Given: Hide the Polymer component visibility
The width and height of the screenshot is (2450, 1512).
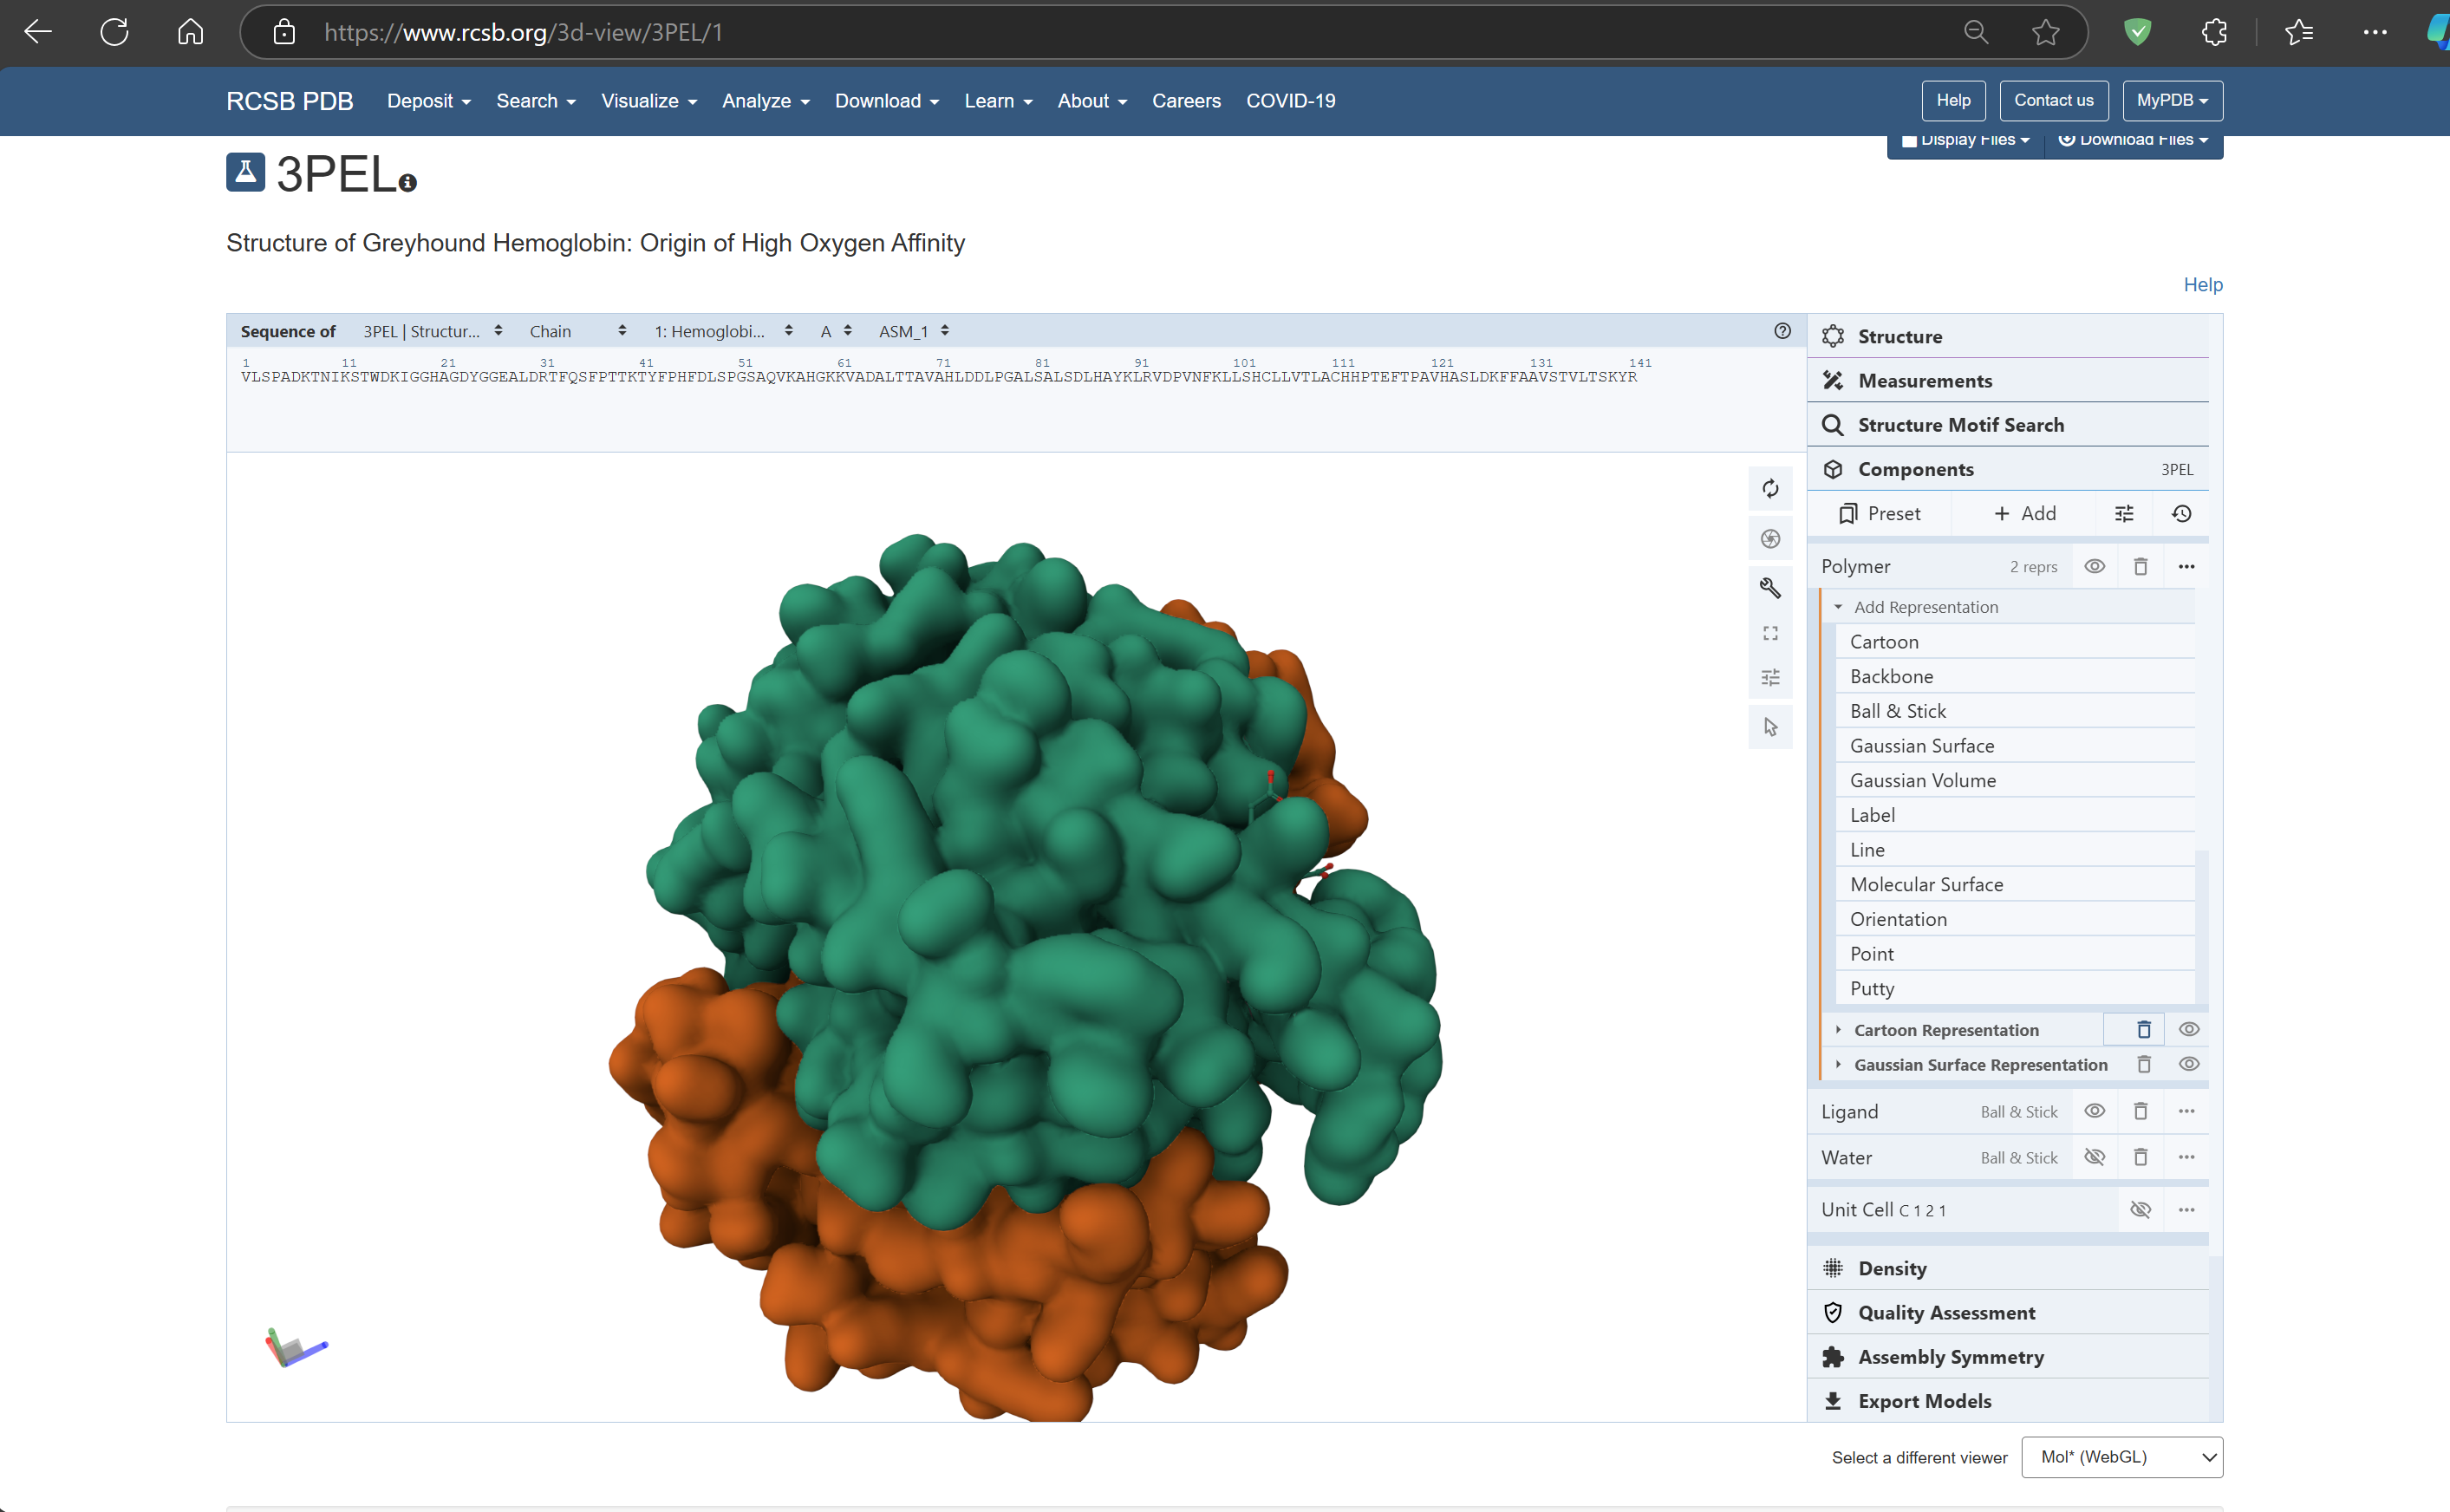Looking at the screenshot, I should pos(2096,566).
